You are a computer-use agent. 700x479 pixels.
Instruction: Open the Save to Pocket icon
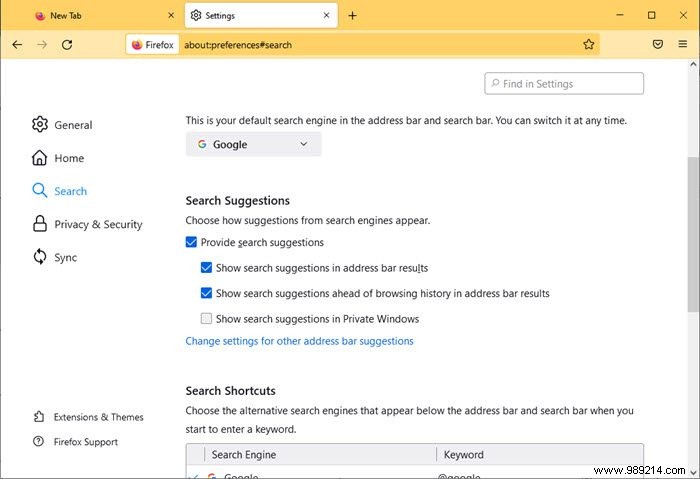(658, 44)
